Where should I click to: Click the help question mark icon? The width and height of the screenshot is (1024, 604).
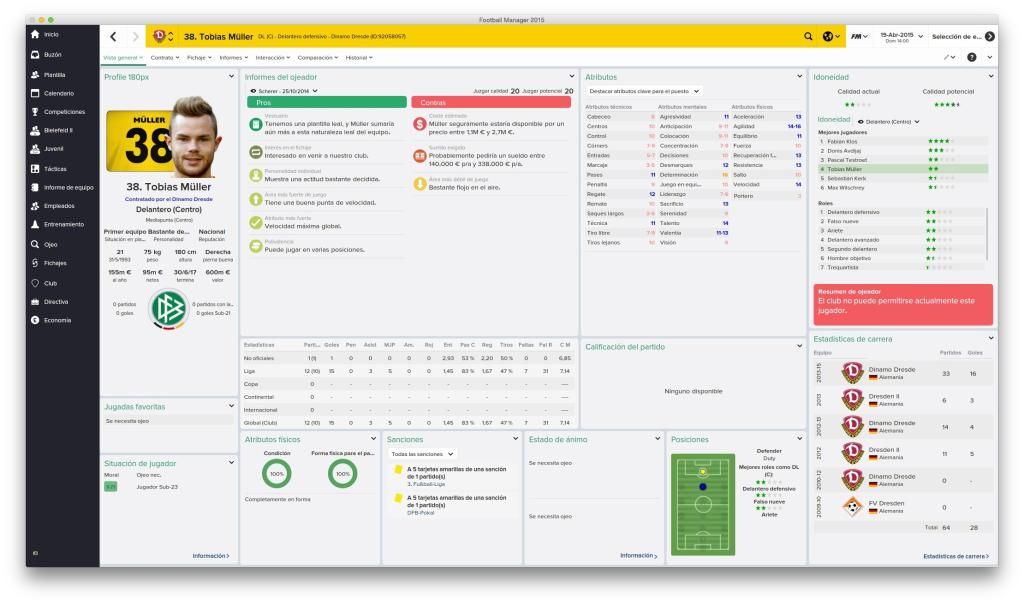point(972,57)
